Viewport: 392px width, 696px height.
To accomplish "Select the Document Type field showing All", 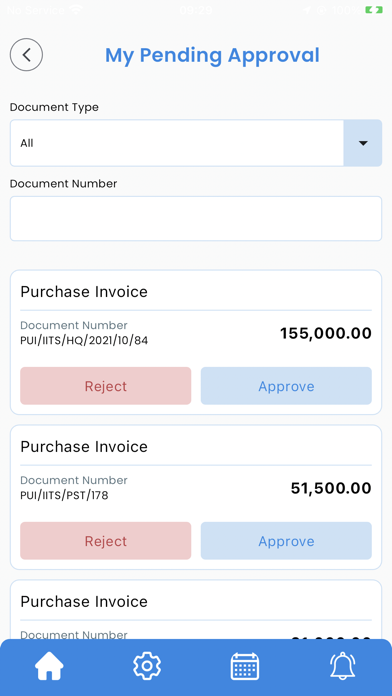I will (196, 143).
